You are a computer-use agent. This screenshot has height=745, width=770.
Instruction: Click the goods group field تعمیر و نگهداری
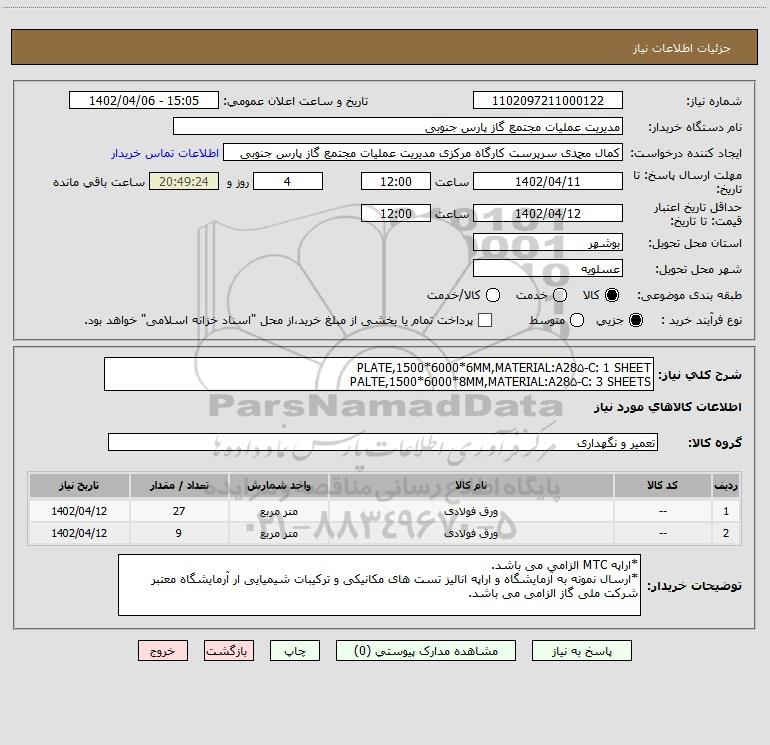[x=383, y=442]
